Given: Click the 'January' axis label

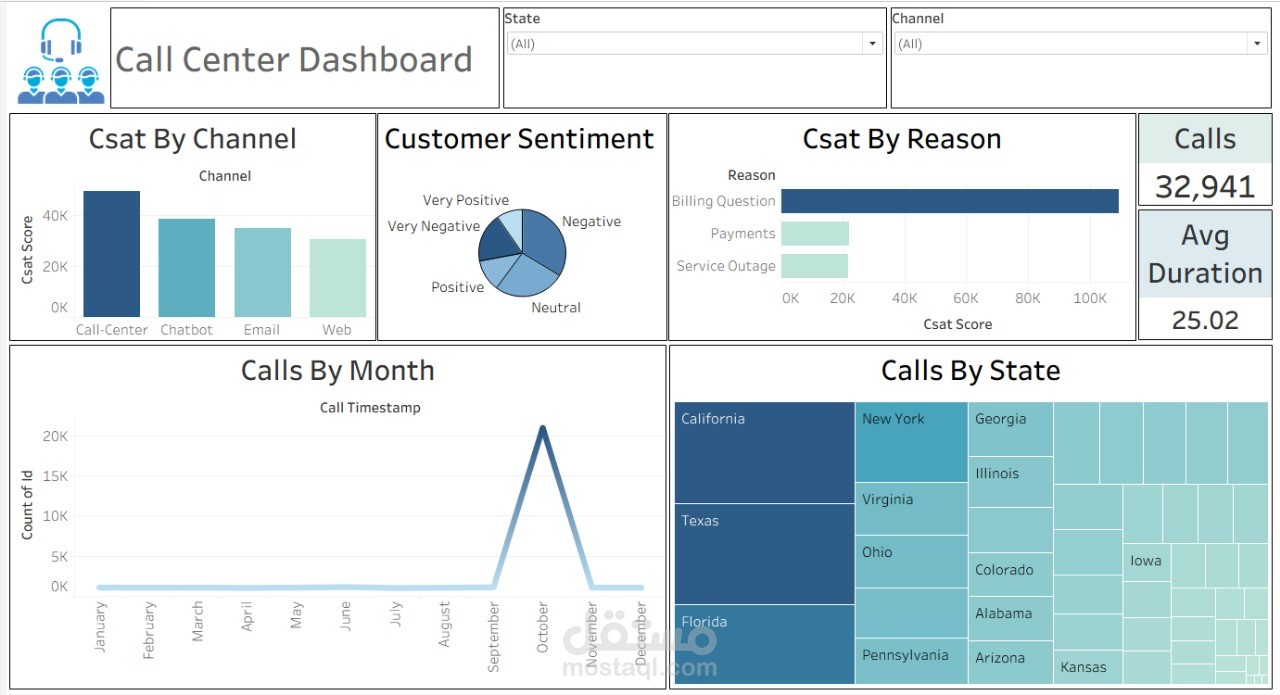Looking at the screenshot, I should pos(99,628).
